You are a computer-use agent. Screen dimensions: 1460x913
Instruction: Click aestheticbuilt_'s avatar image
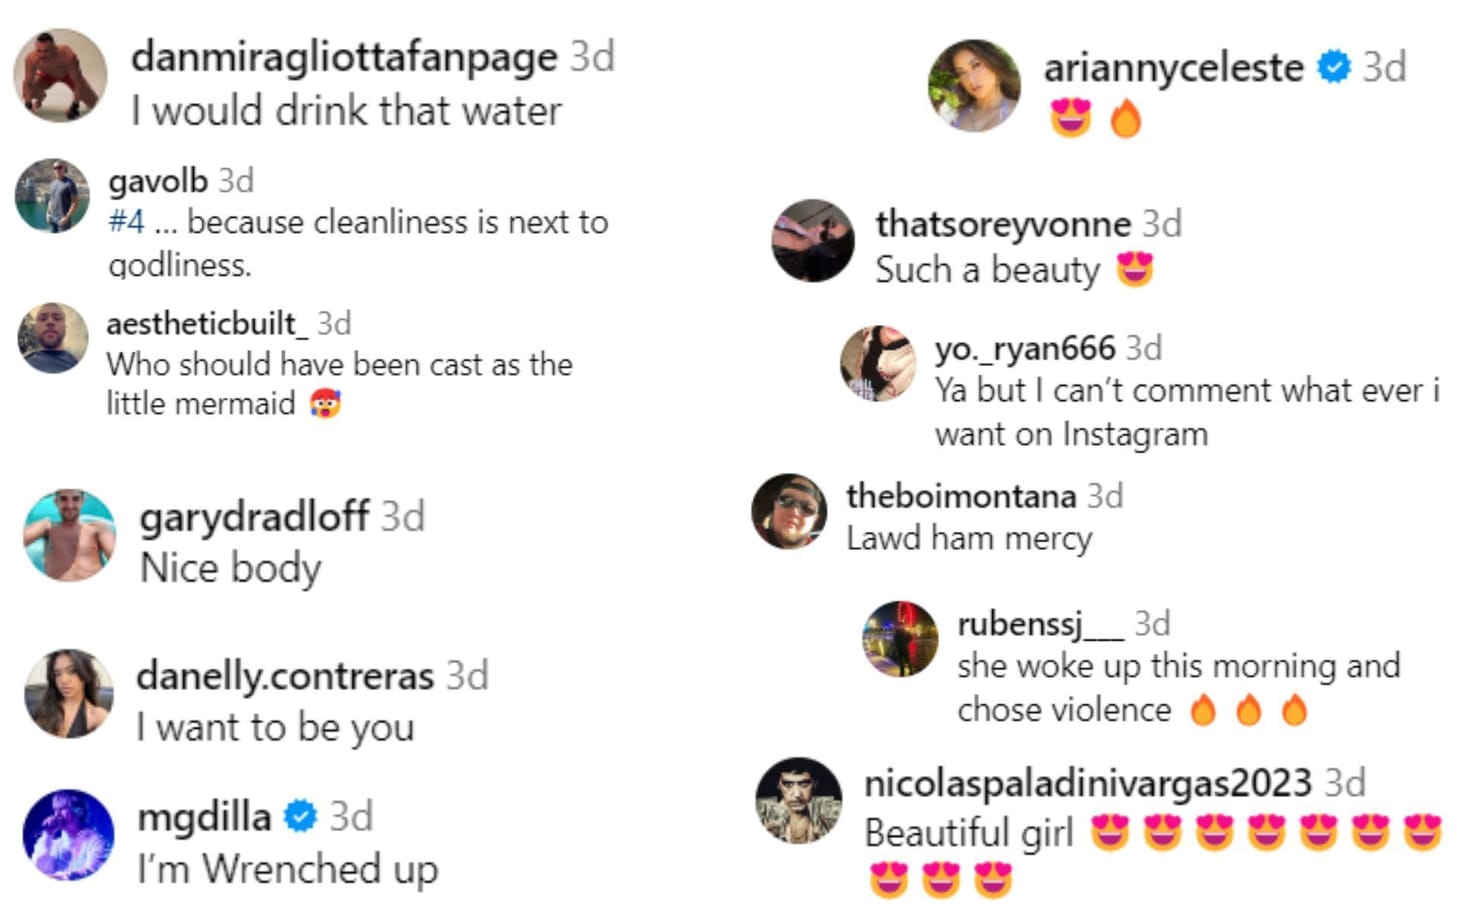[53, 338]
